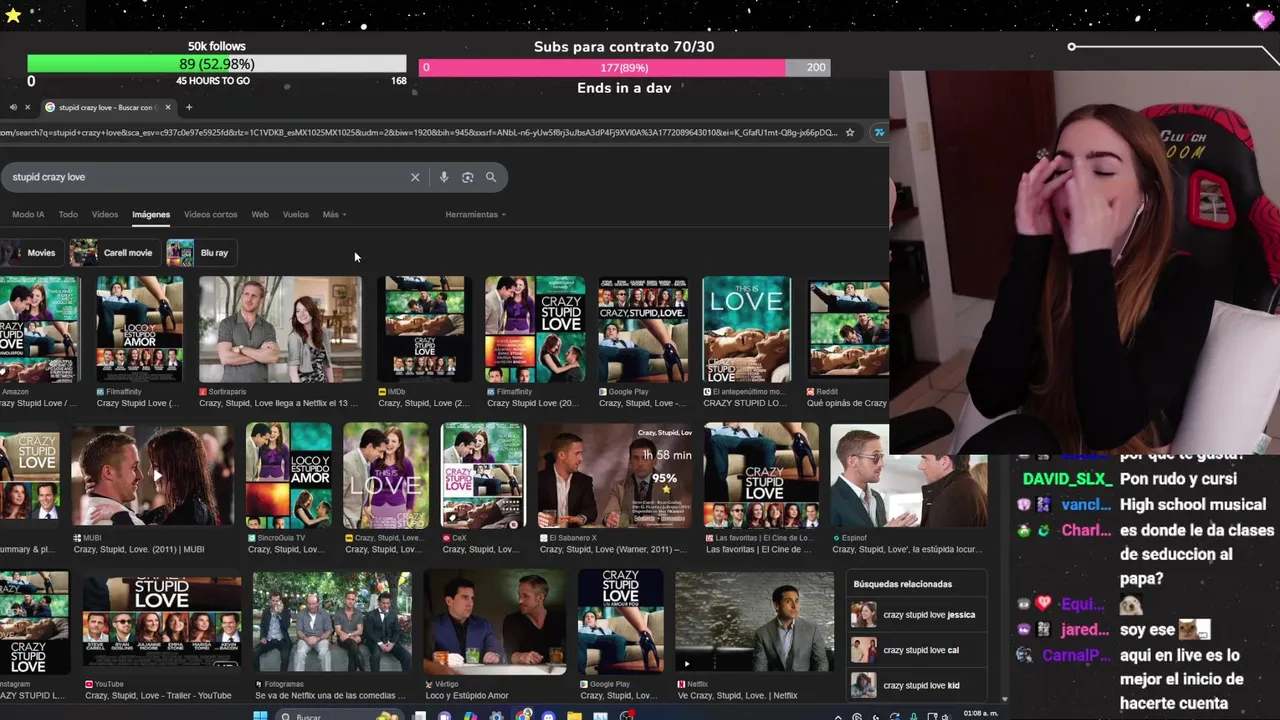Close the 'stupid crazy love' browser tab
This screenshot has width=1280, height=720.
168,107
